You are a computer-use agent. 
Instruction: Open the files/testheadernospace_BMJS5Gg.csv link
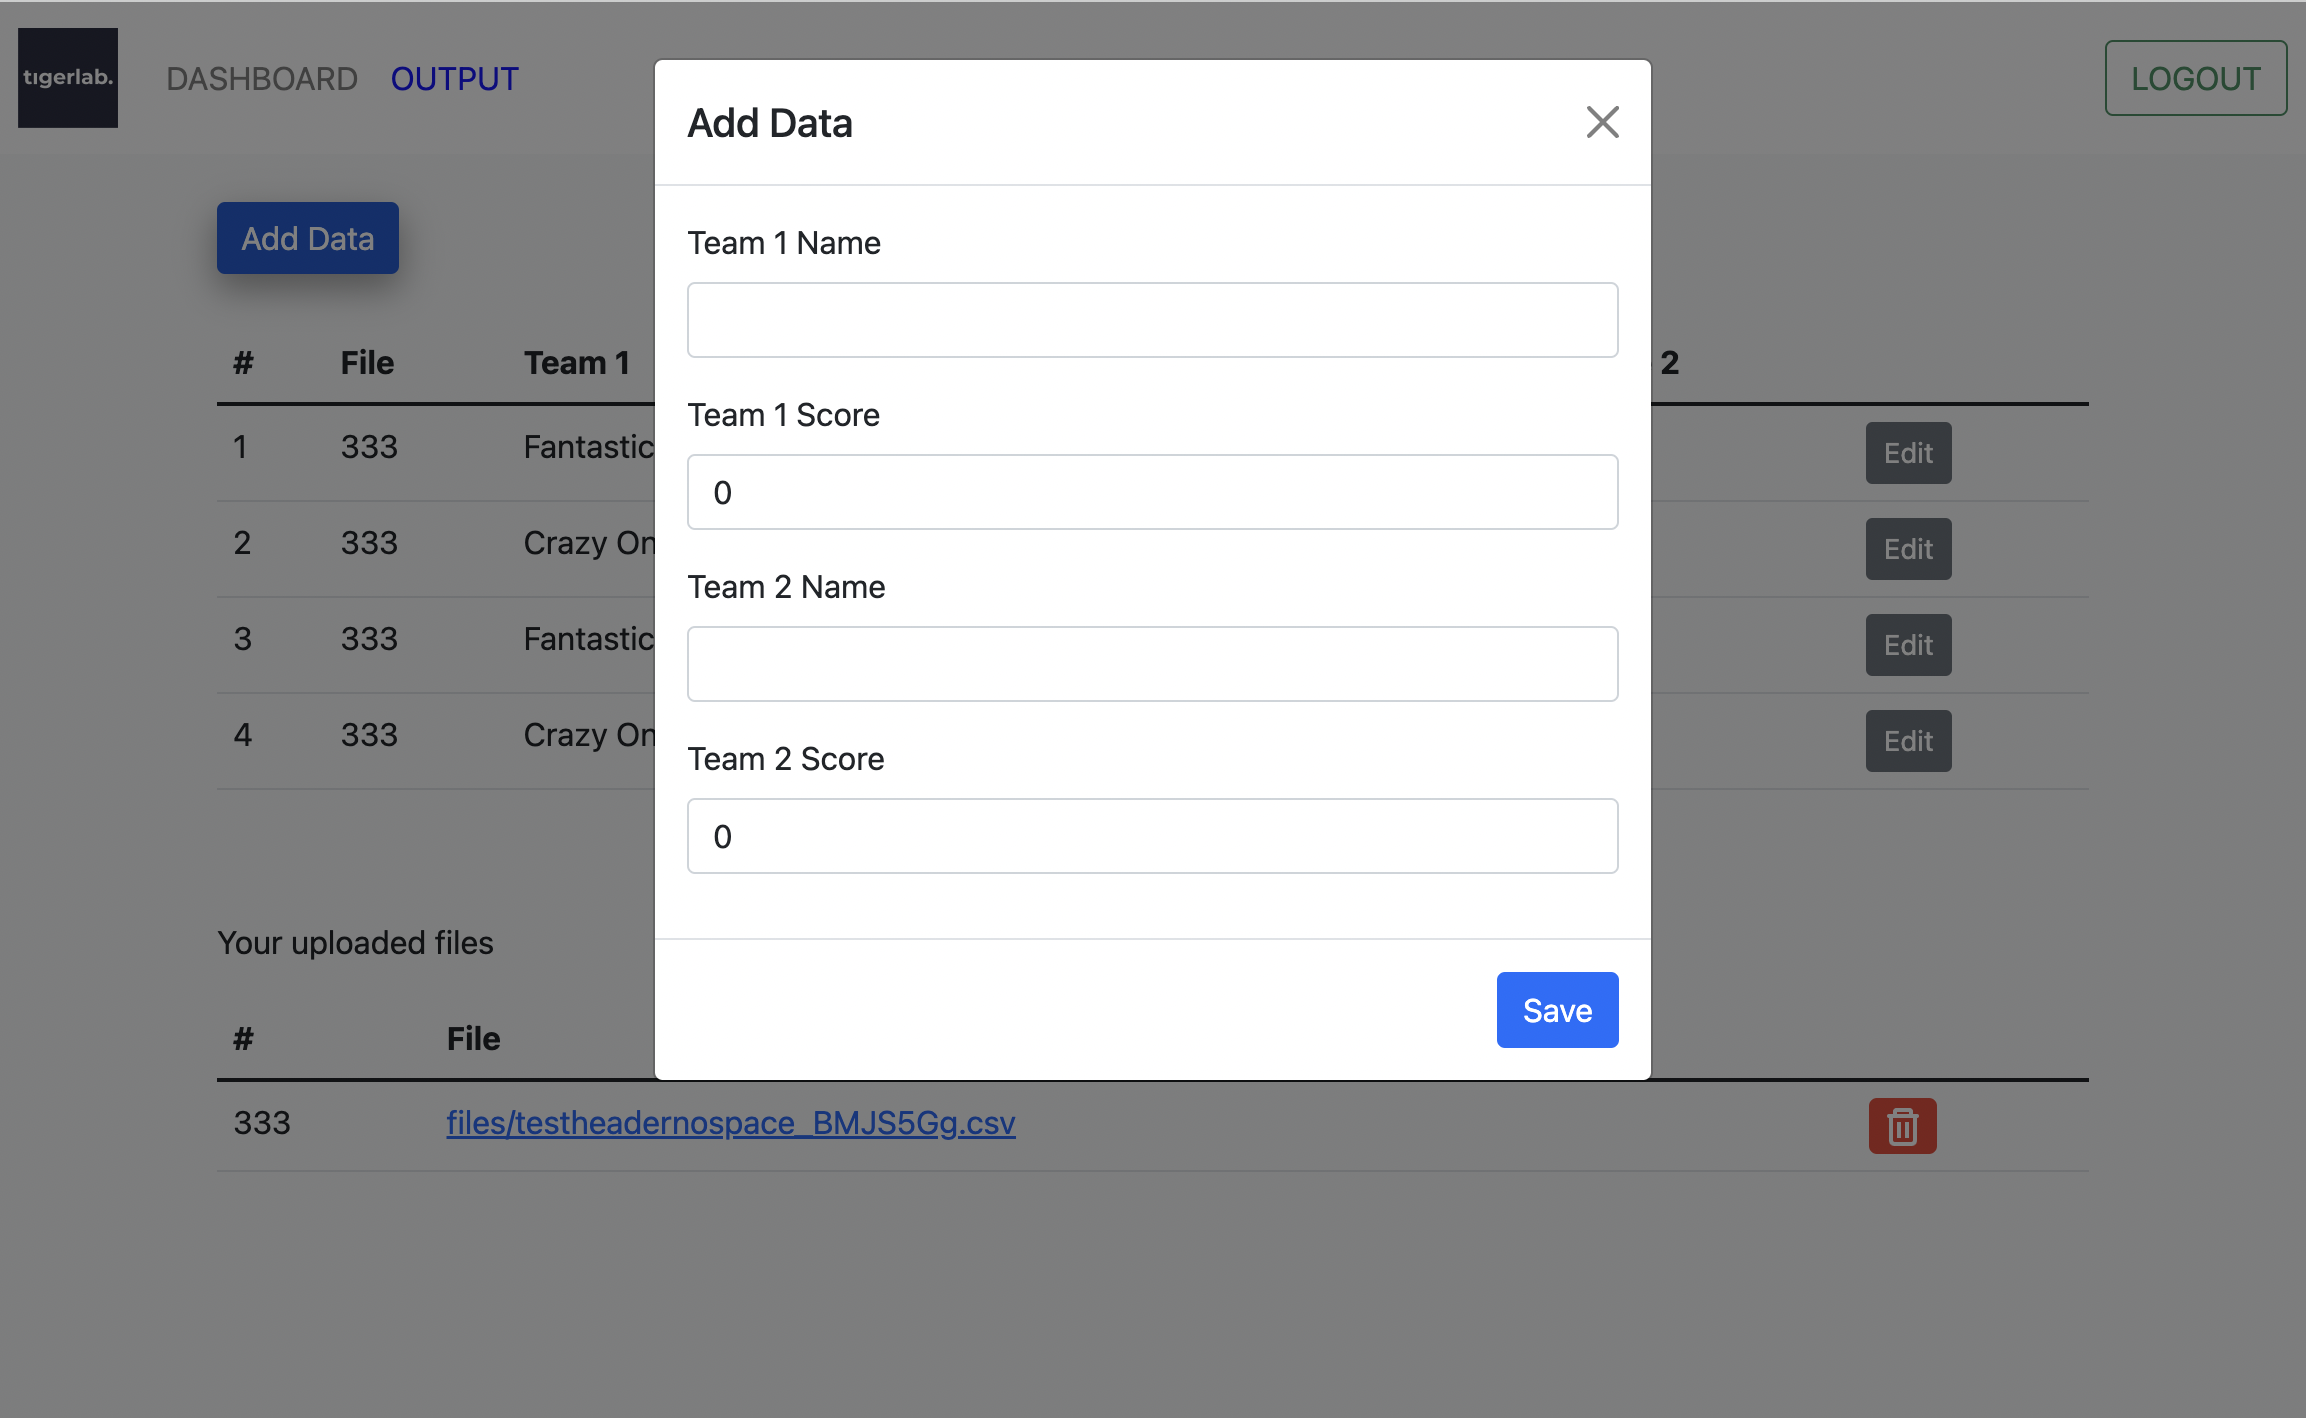(x=730, y=1123)
